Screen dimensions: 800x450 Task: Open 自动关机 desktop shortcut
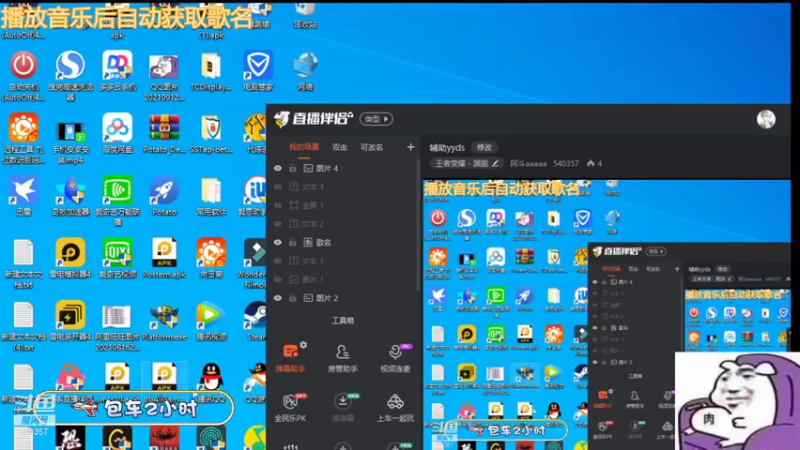23,75
